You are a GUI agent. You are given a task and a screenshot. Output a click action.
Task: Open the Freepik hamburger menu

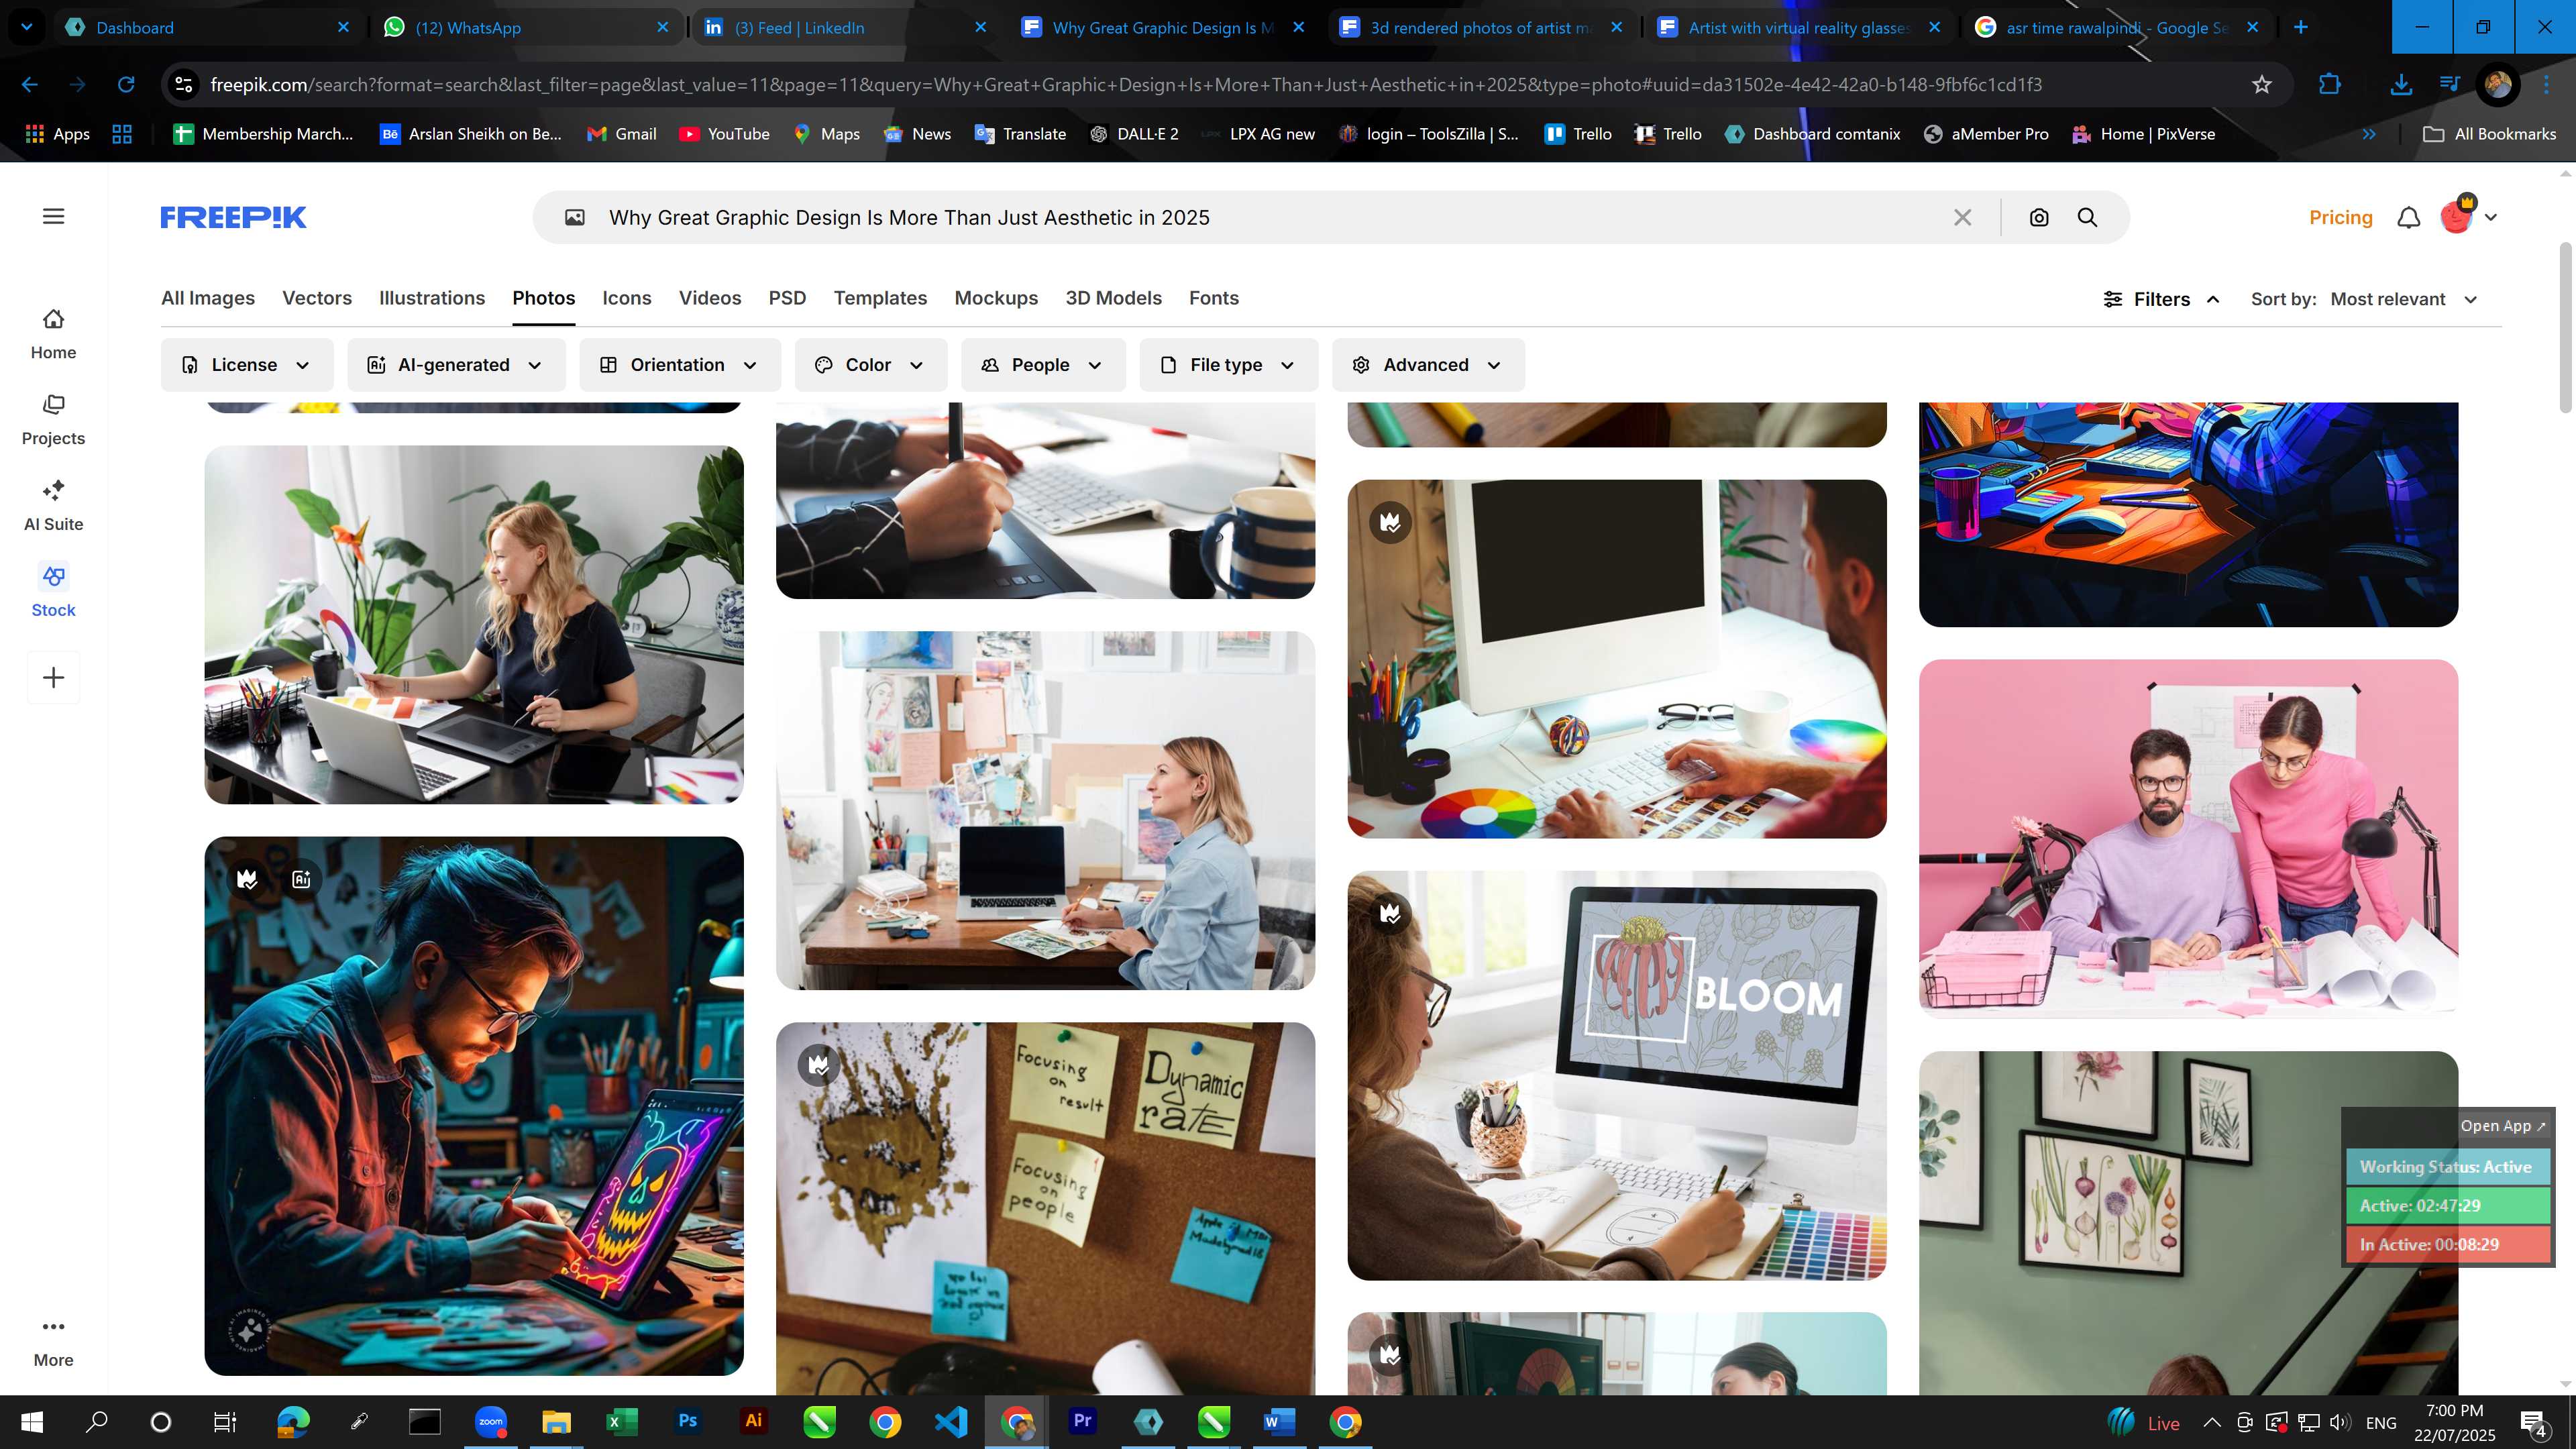54,216
